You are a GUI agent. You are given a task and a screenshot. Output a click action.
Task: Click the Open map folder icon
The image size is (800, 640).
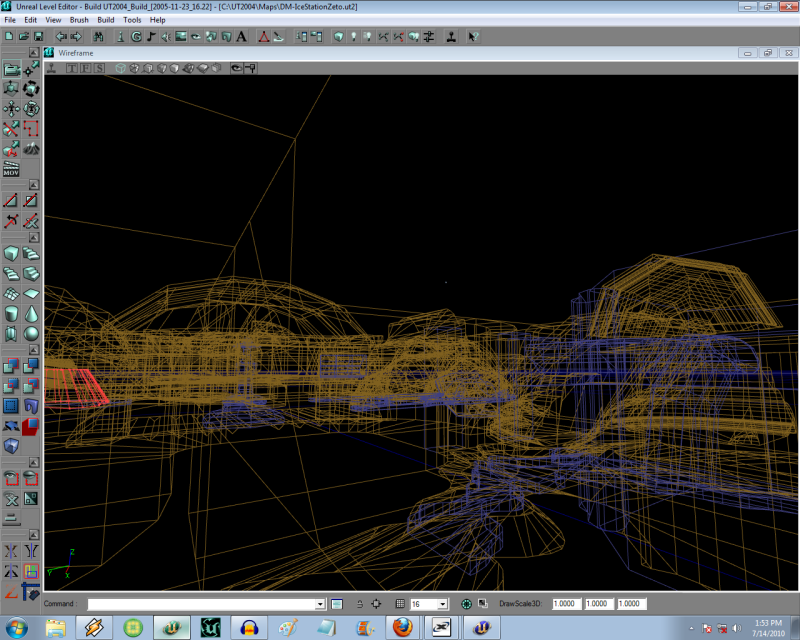pos(23,37)
